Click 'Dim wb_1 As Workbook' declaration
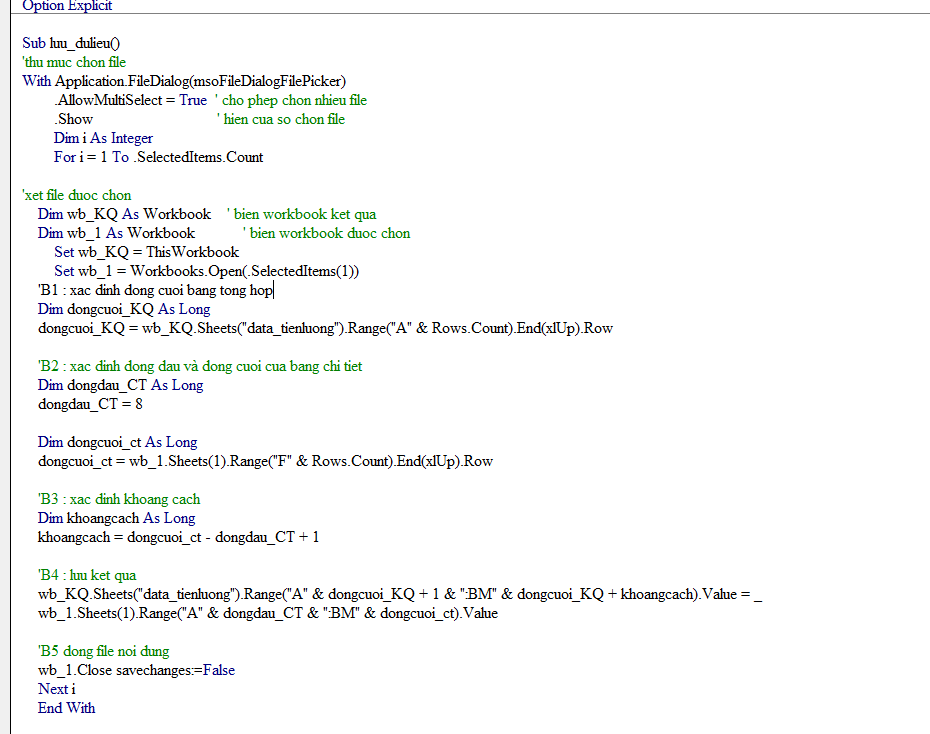The image size is (930, 734). click(x=116, y=233)
